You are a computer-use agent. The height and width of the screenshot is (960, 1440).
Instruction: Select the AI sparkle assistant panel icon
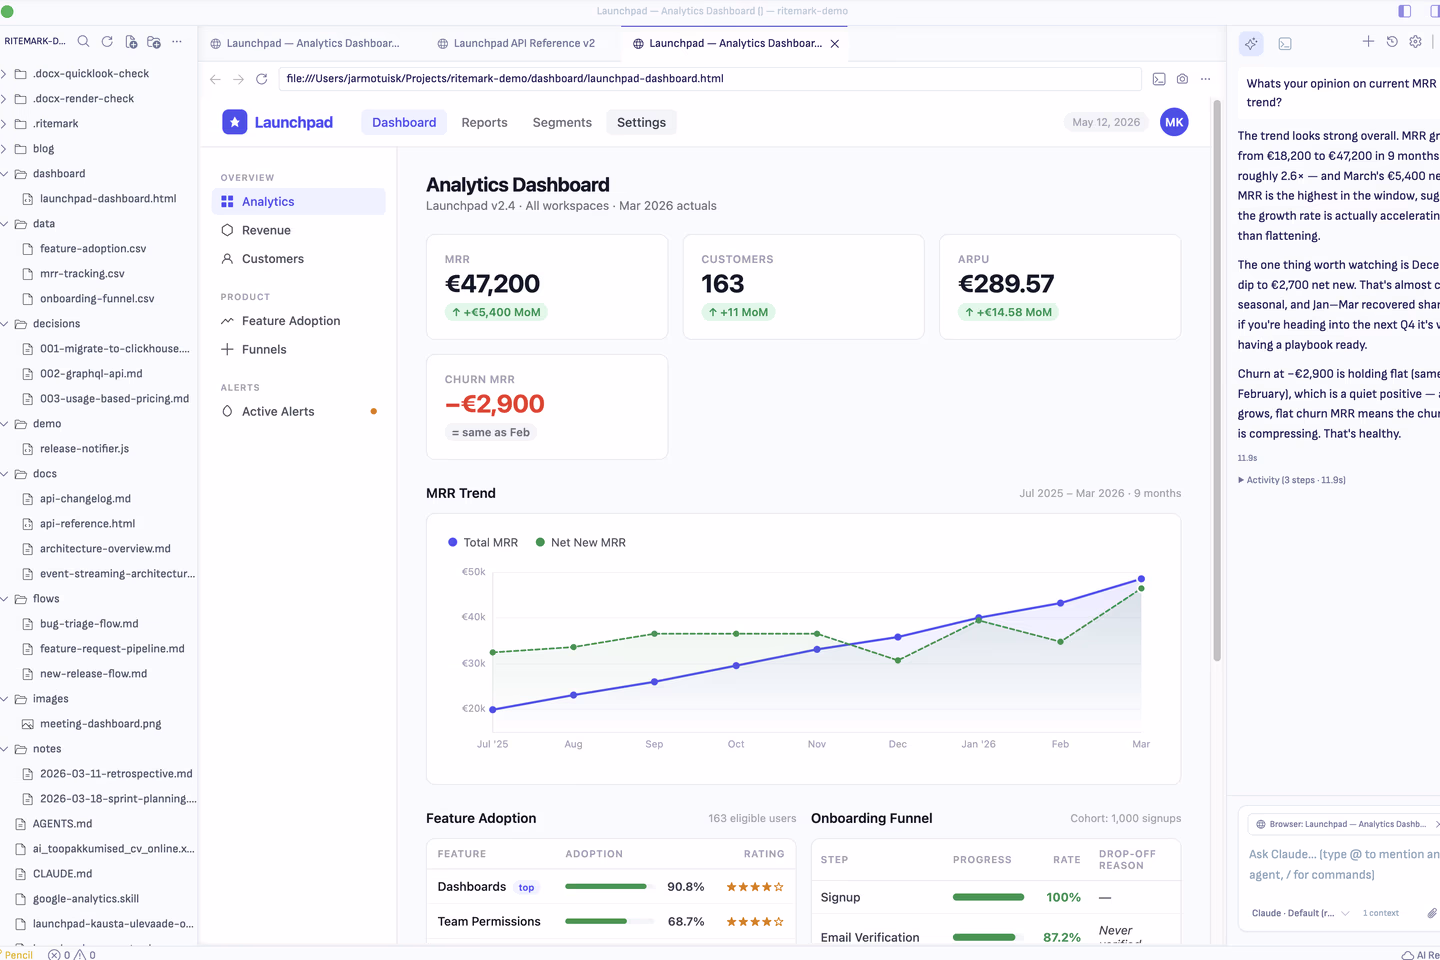[1251, 44]
